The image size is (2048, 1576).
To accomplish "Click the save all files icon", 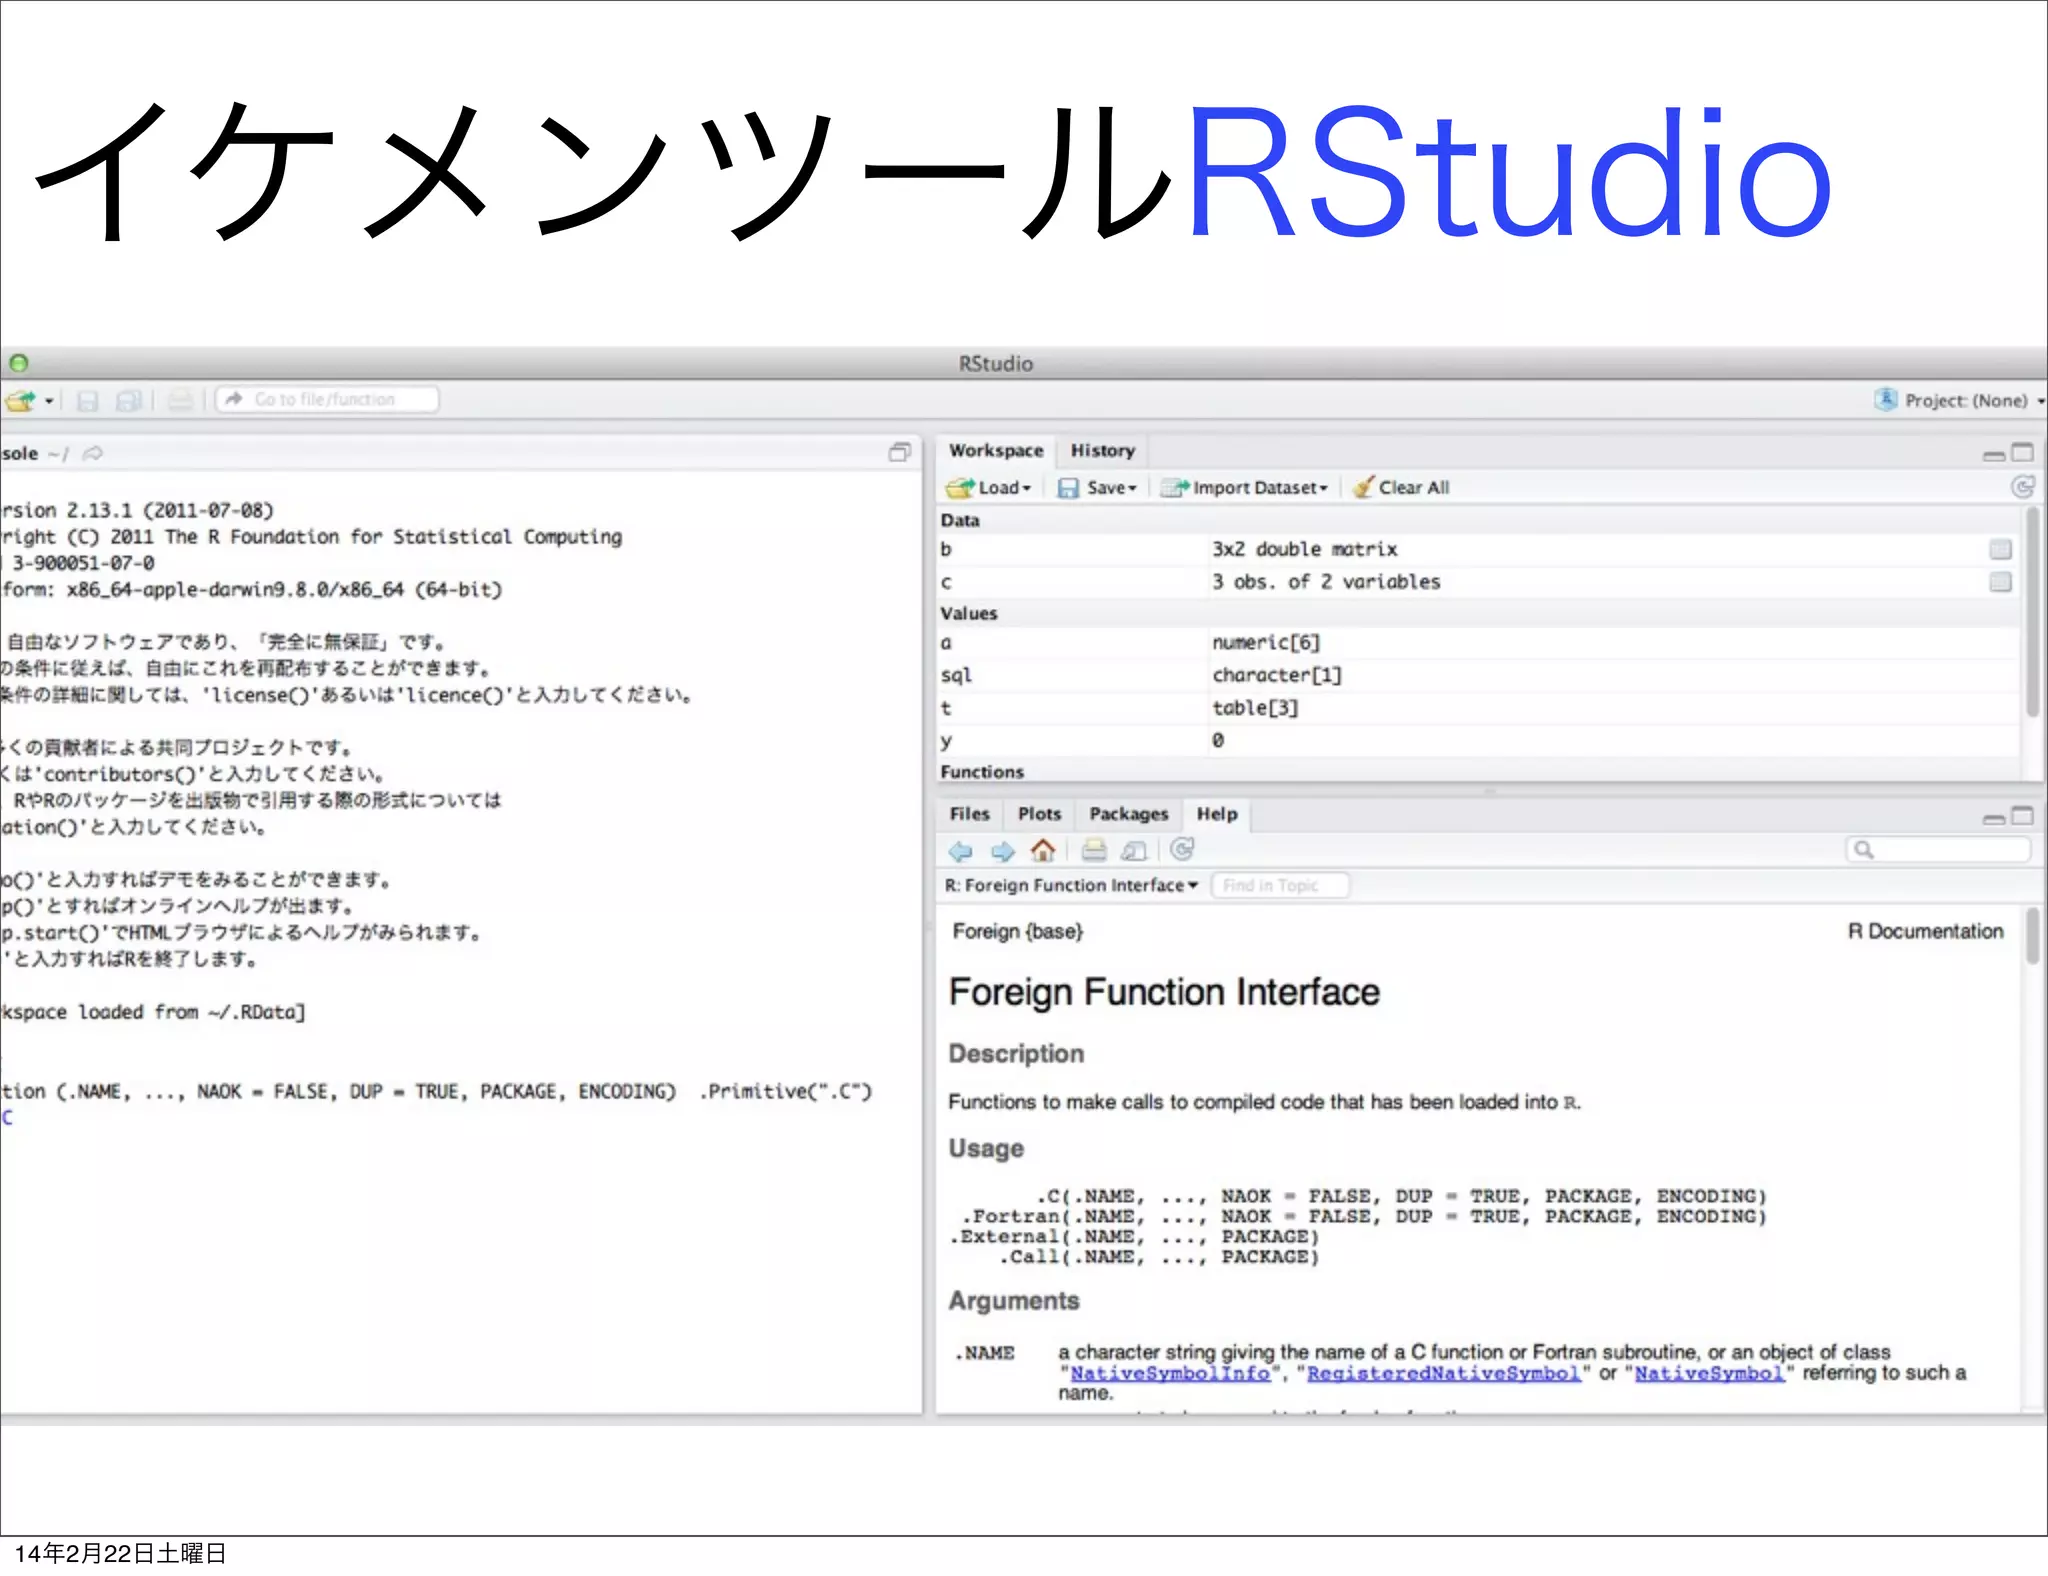I will point(129,401).
